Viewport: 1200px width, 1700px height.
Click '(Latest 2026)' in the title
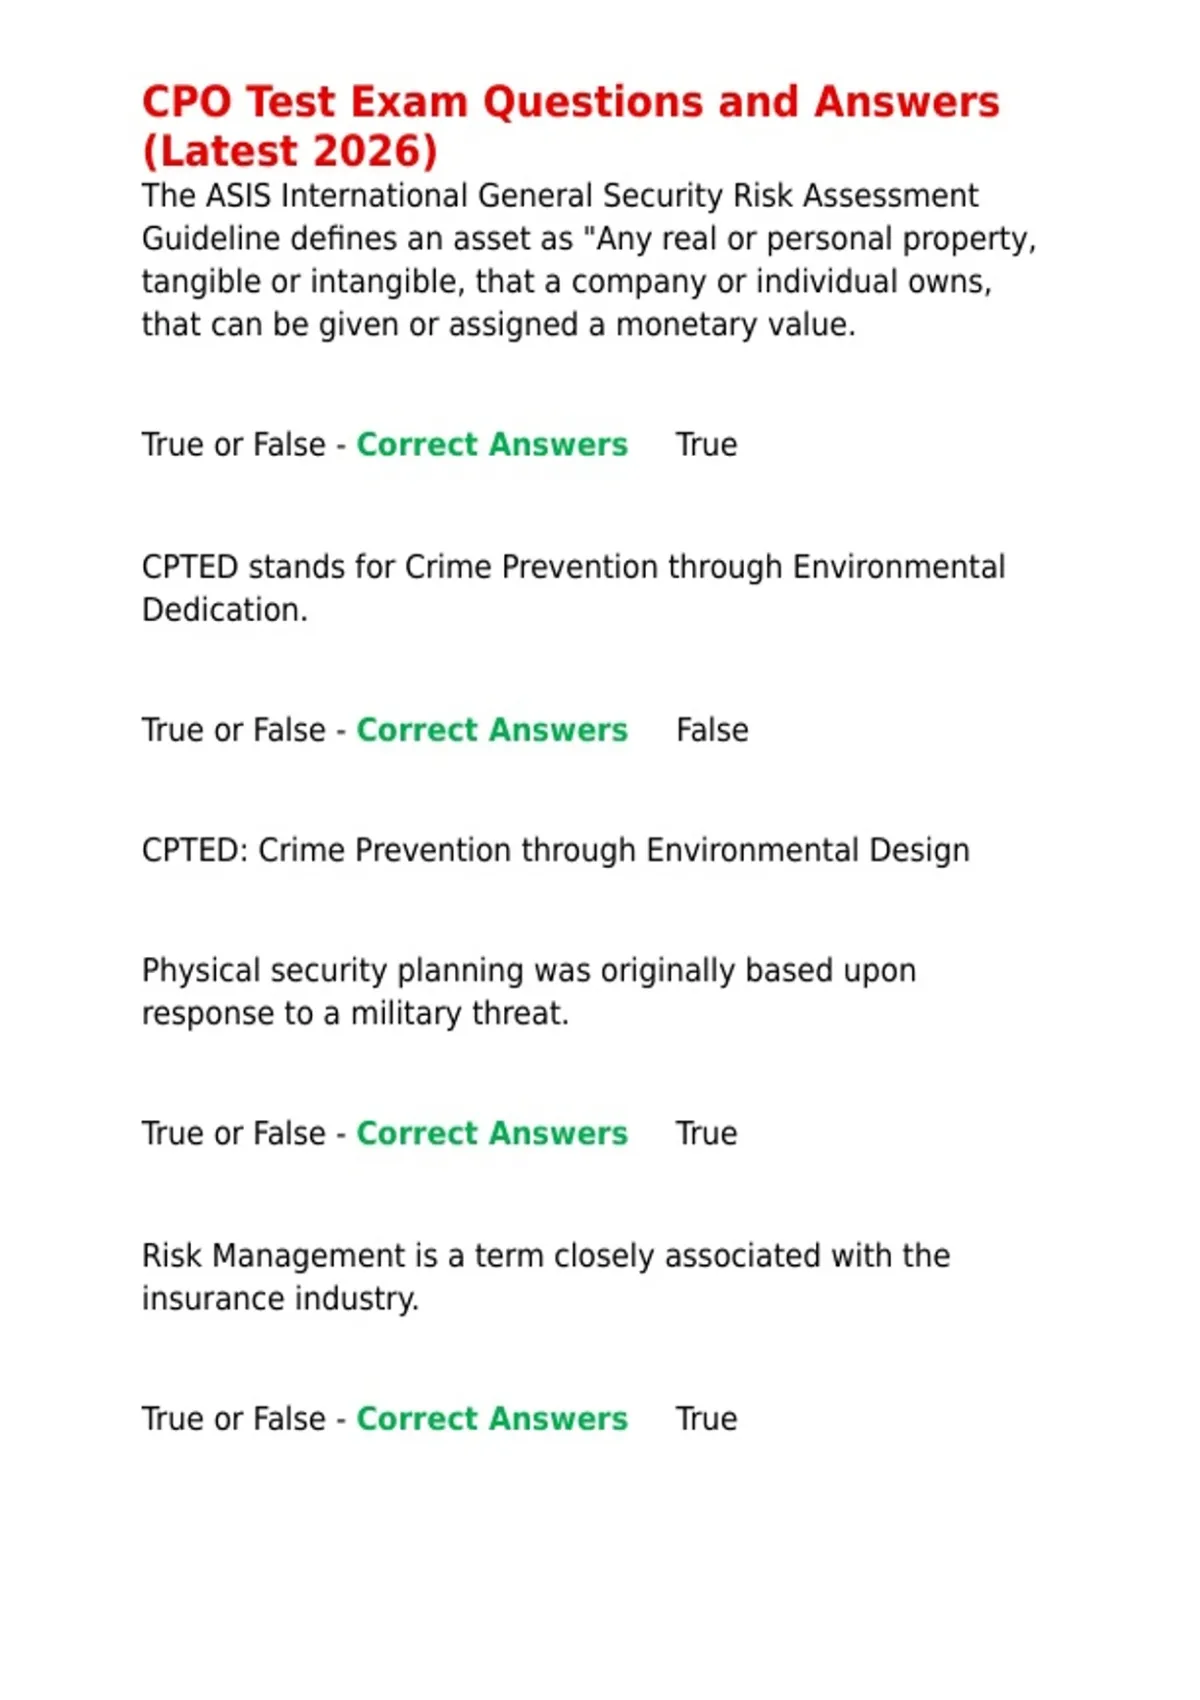pyautogui.click(x=290, y=151)
